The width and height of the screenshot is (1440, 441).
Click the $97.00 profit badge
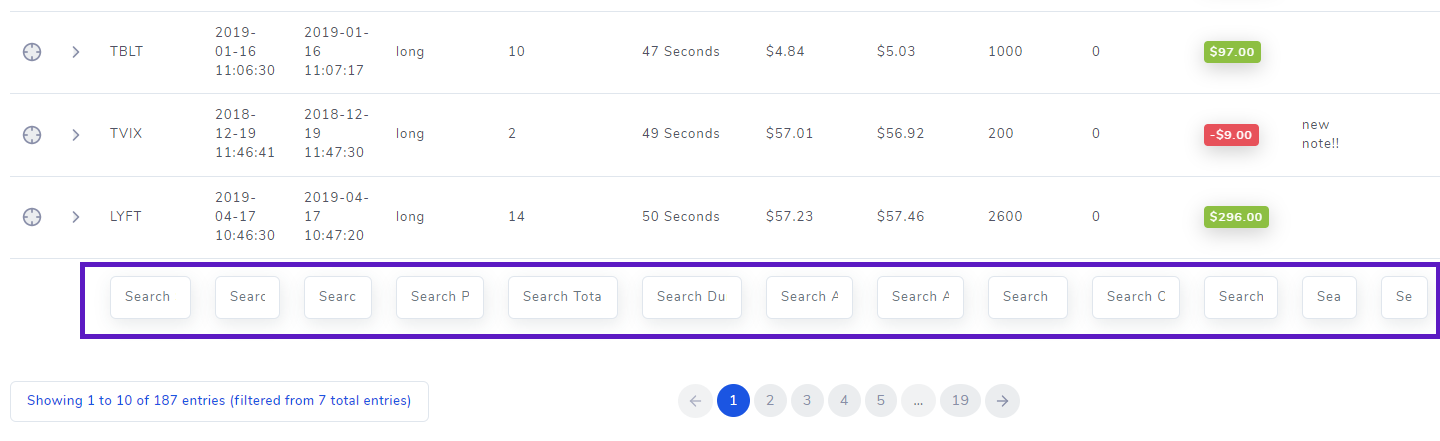(1232, 52)
